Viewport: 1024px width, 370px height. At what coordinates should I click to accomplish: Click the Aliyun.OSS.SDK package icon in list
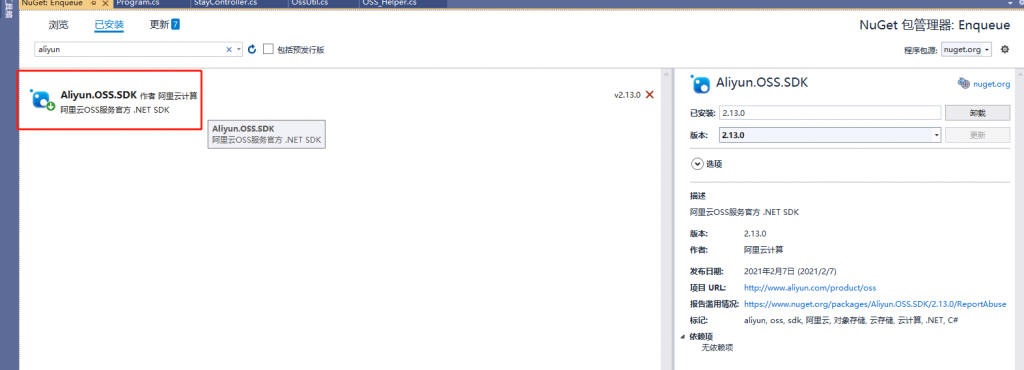[42, 99]
